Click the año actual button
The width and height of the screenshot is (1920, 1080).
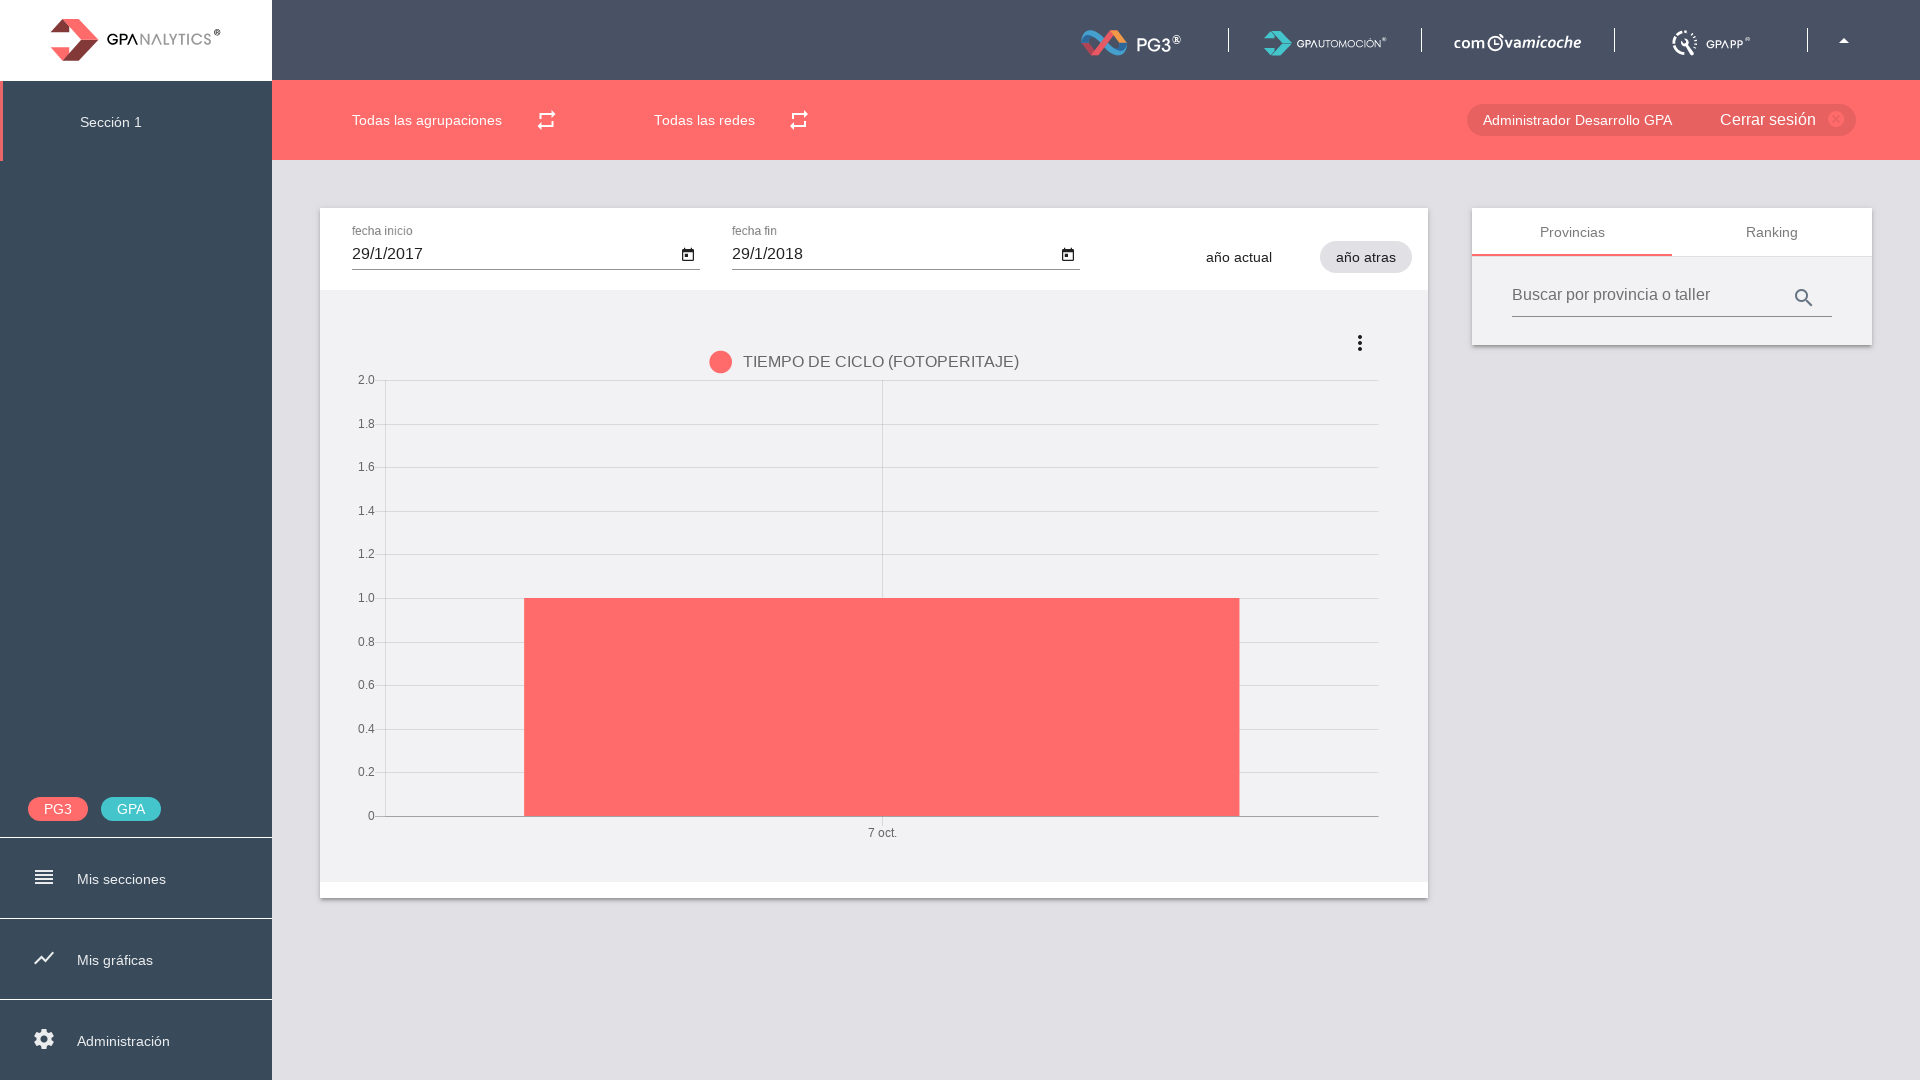pos(1238,257)
